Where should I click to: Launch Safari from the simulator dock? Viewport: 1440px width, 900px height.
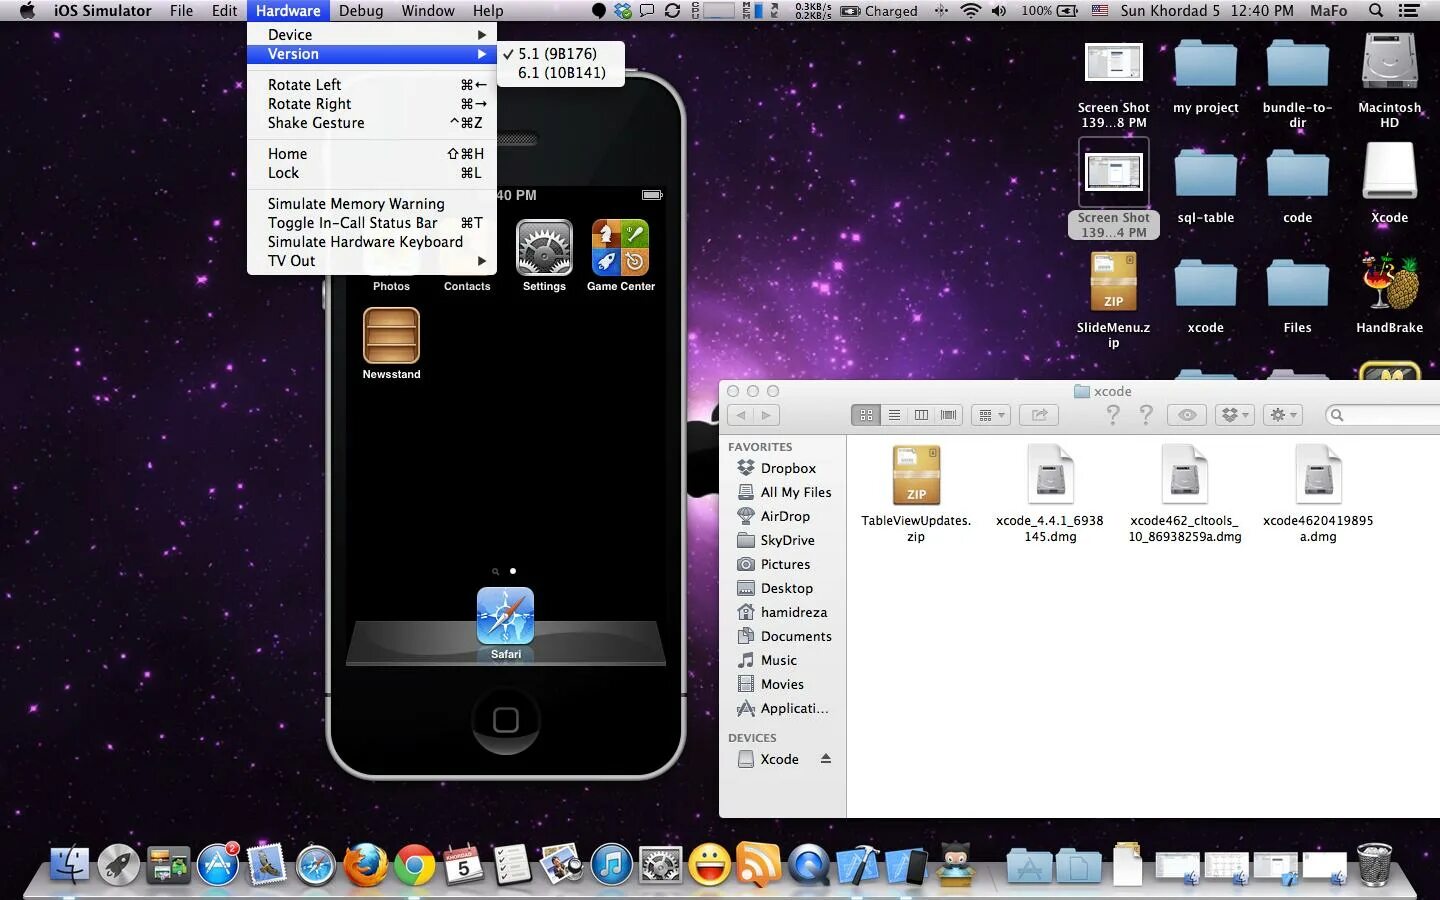505,615
